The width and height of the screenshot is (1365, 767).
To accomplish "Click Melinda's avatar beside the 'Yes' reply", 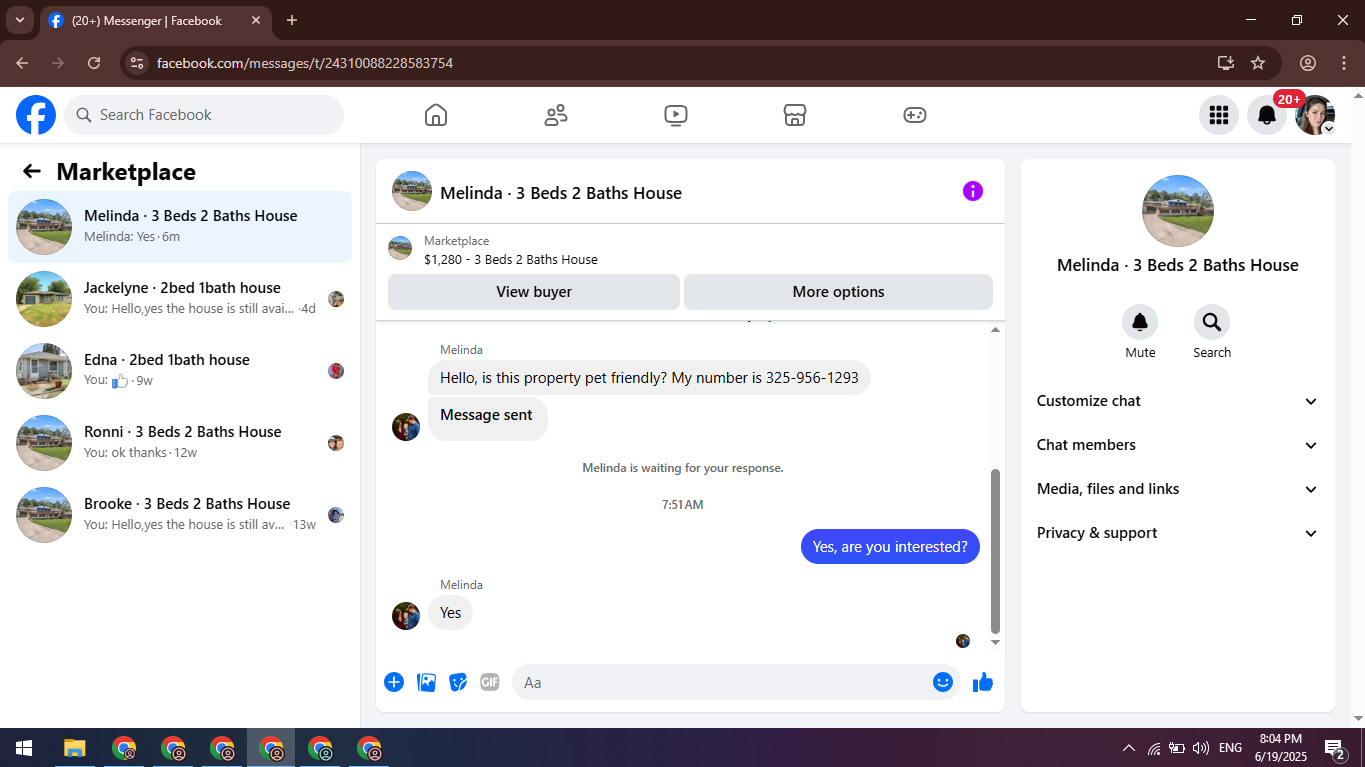I will pos(406,616).
